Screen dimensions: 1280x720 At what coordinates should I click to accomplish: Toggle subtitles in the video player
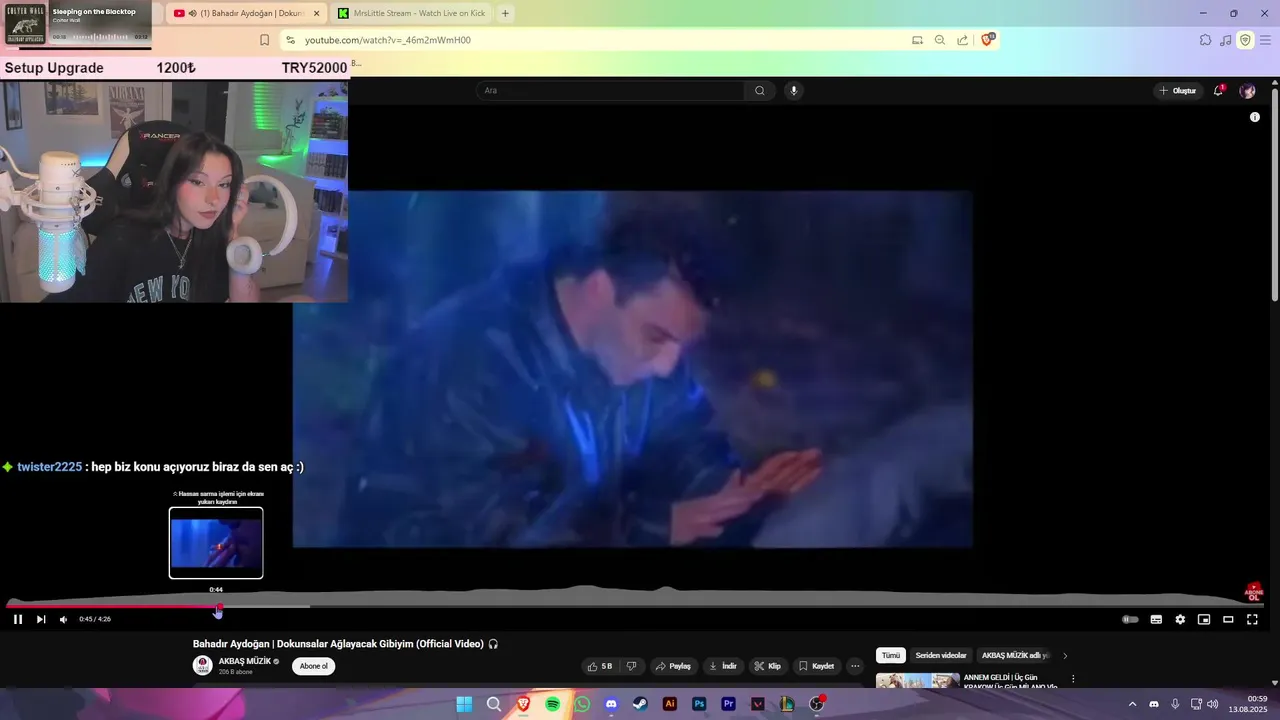pos(1156,619)
